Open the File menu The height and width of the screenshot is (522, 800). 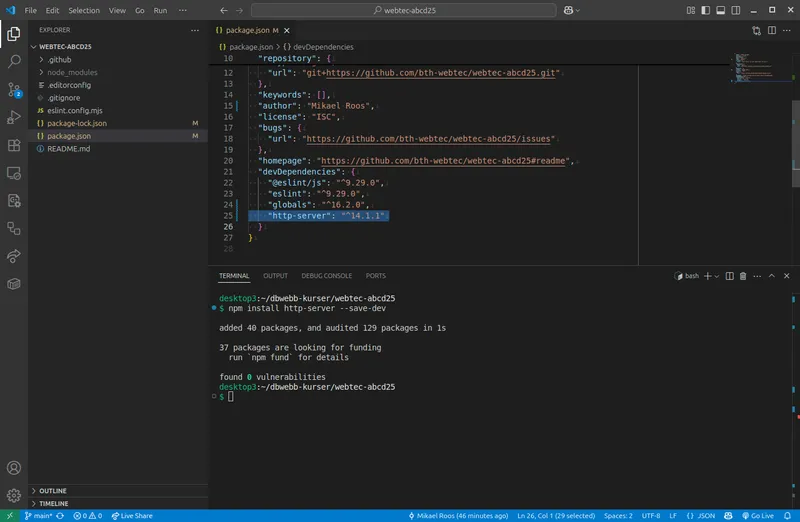tap(31, 10)
